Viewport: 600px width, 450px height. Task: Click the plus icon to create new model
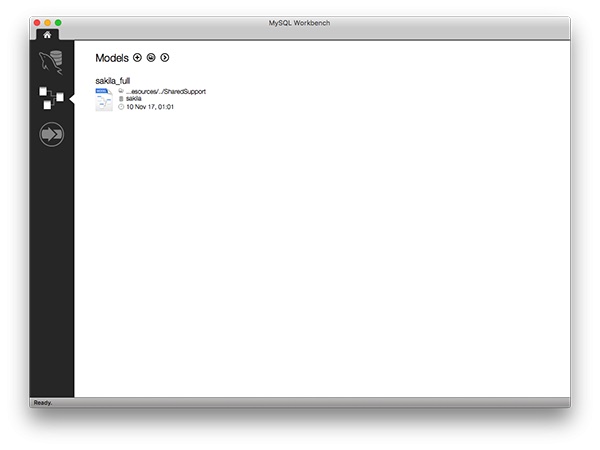tap(137, 57)
